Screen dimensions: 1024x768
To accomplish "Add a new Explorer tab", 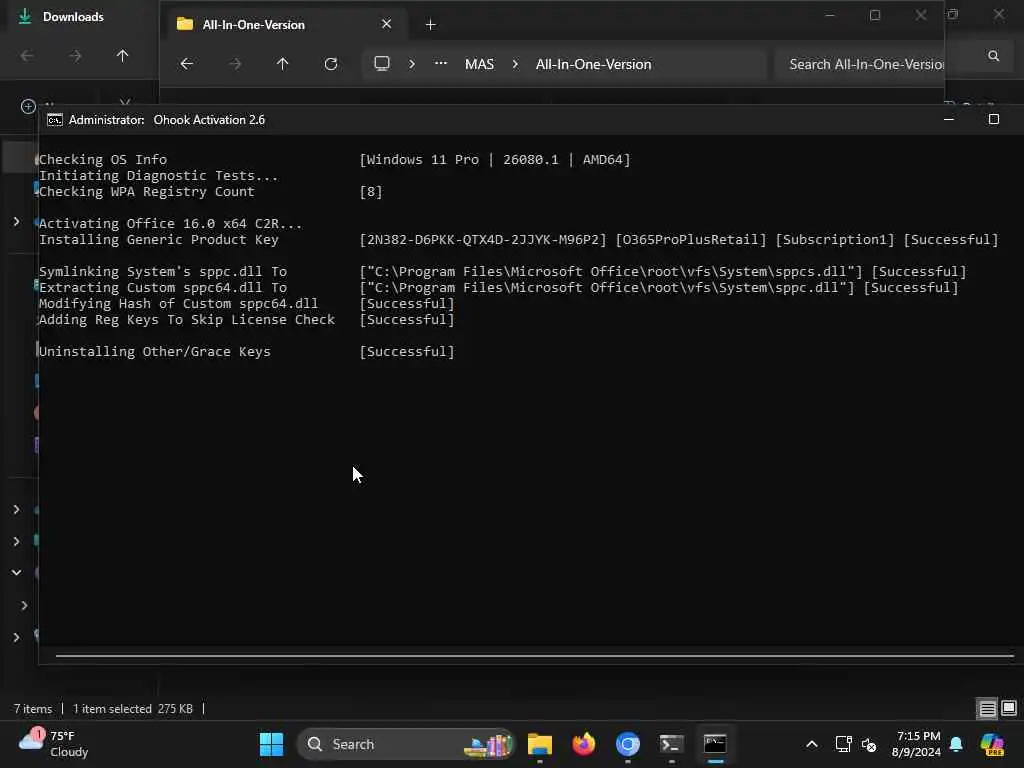I will (x=430, y=25).
